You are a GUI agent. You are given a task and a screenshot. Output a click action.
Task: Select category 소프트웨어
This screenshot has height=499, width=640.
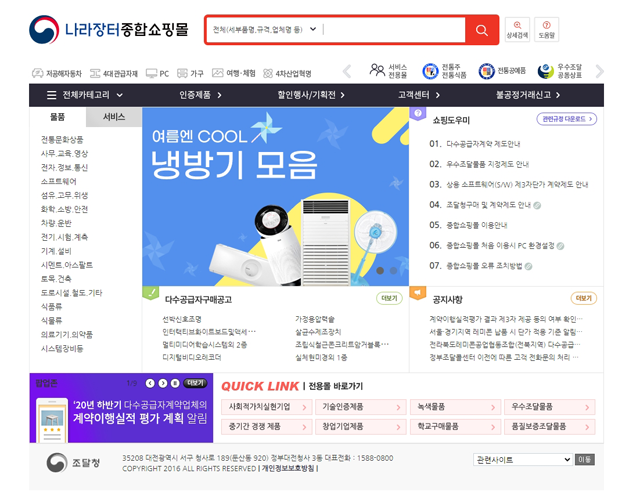click(x=58, y=181)
